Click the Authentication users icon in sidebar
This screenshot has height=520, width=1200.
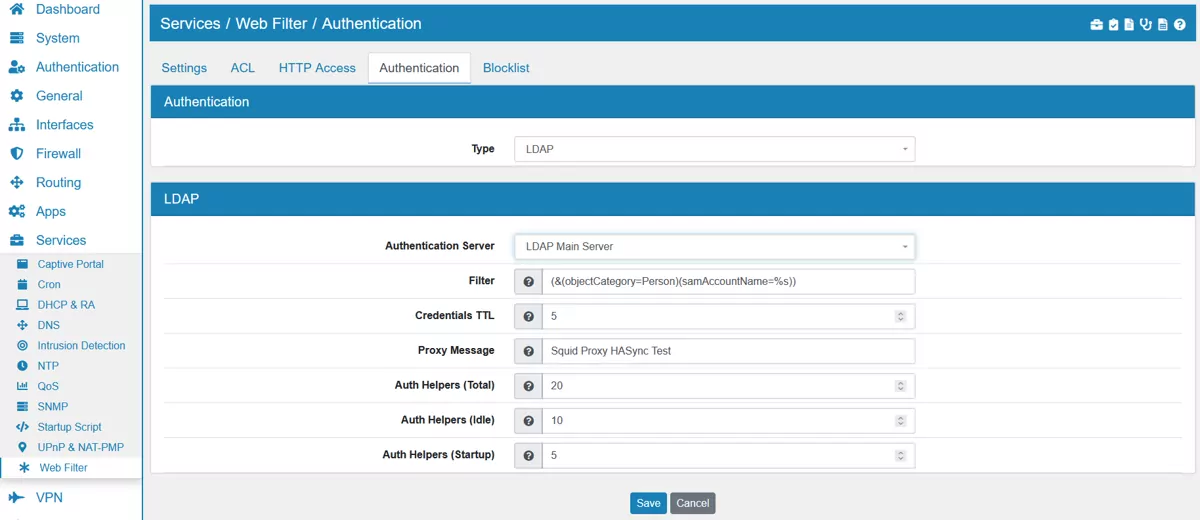coord(16,67)
